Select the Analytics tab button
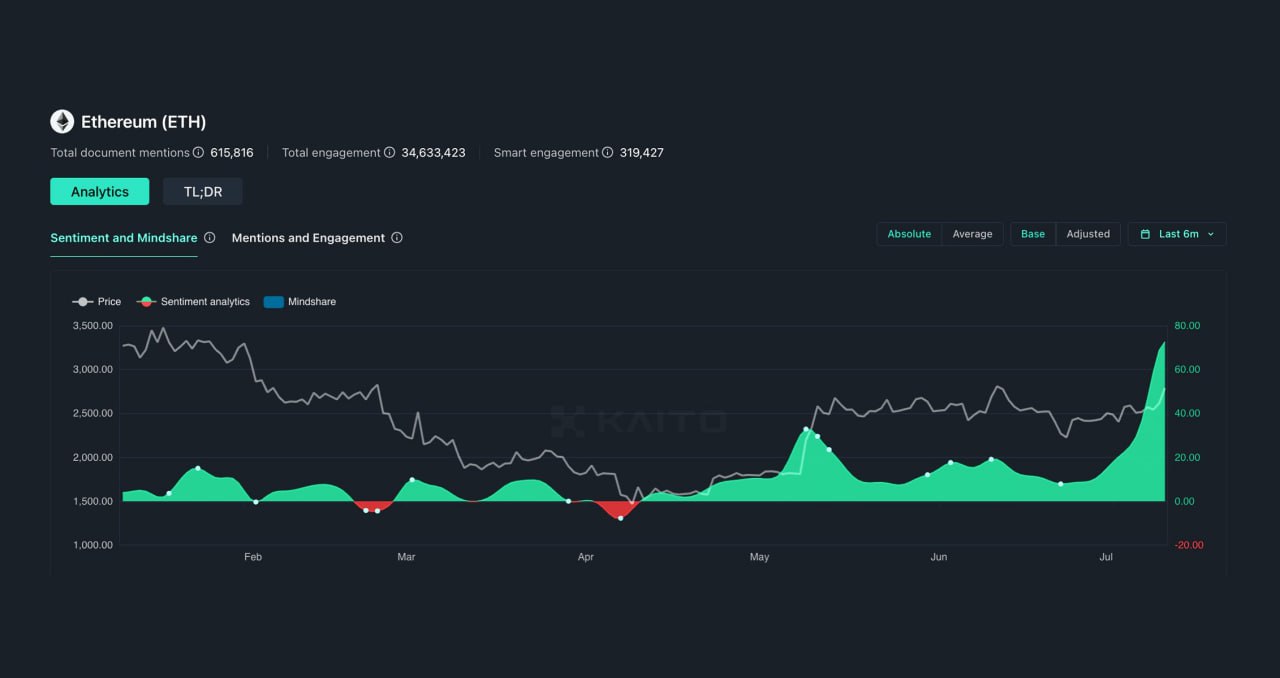The width and height of the screenshot is (1280, 678). [x=100, y=192]
